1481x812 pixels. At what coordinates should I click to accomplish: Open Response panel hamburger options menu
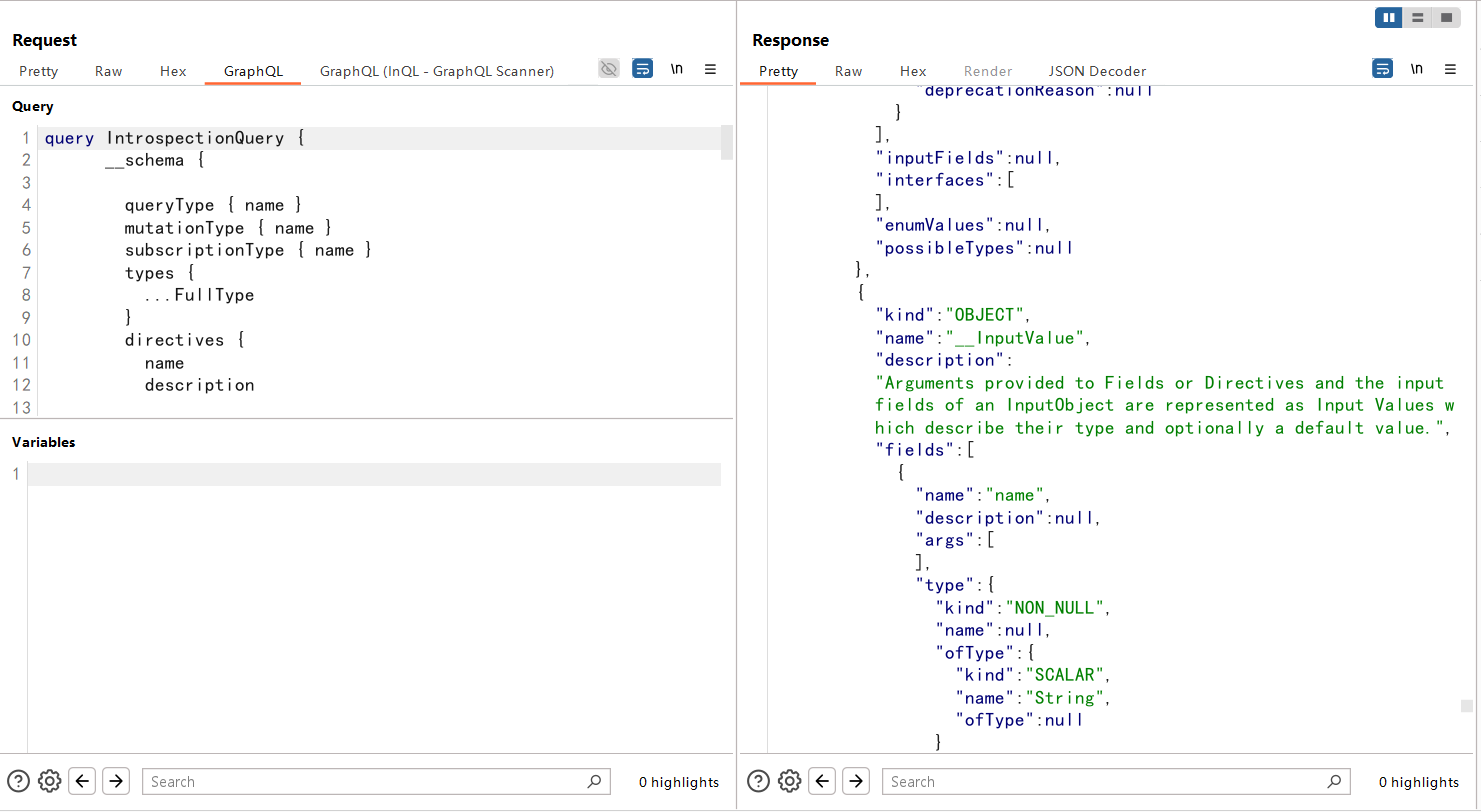point(1450,69)
